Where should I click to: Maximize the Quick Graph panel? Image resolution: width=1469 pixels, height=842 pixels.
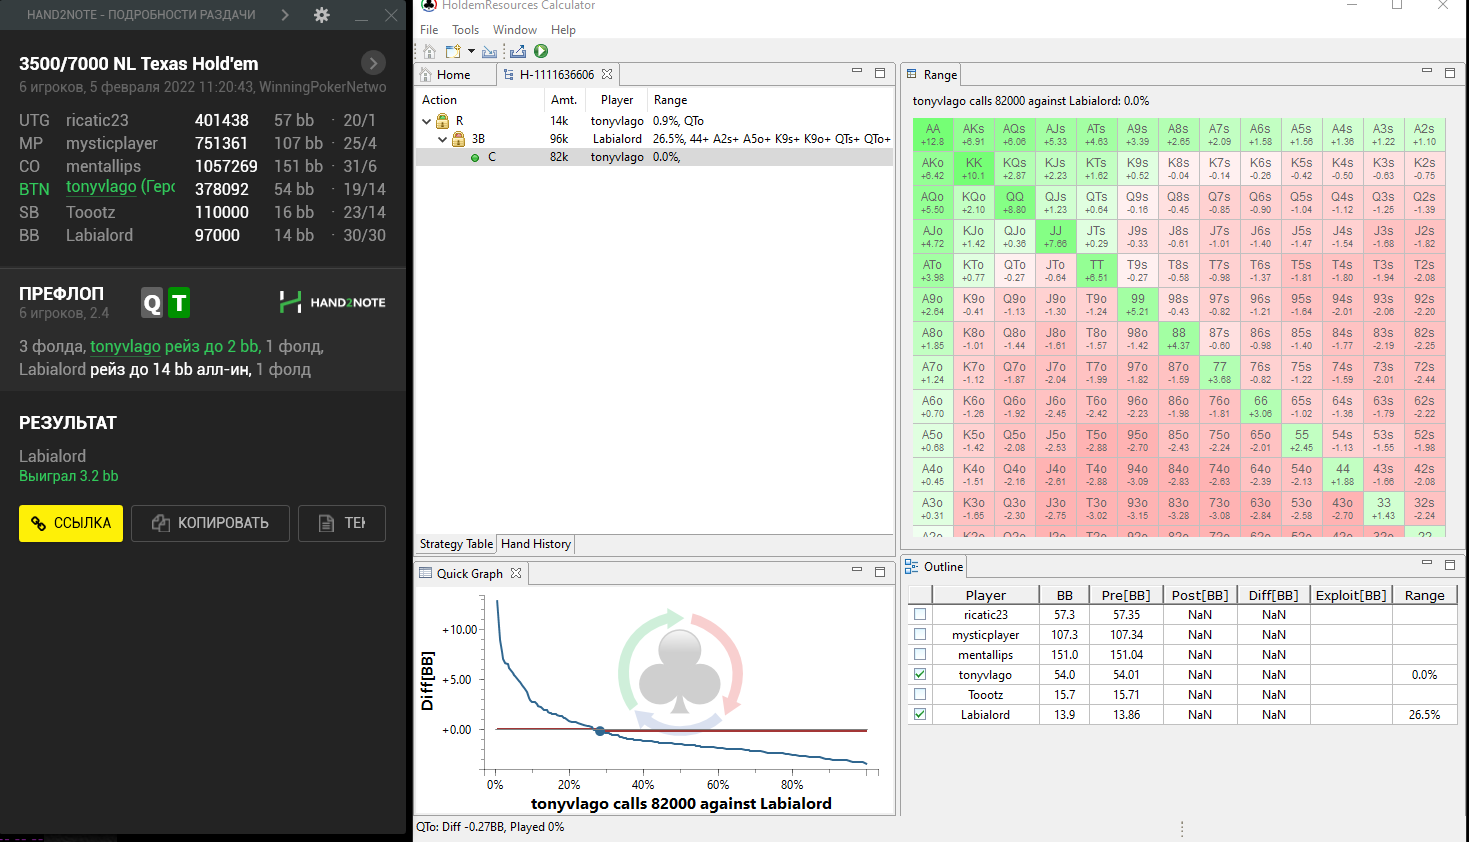[x=880, y=571]
